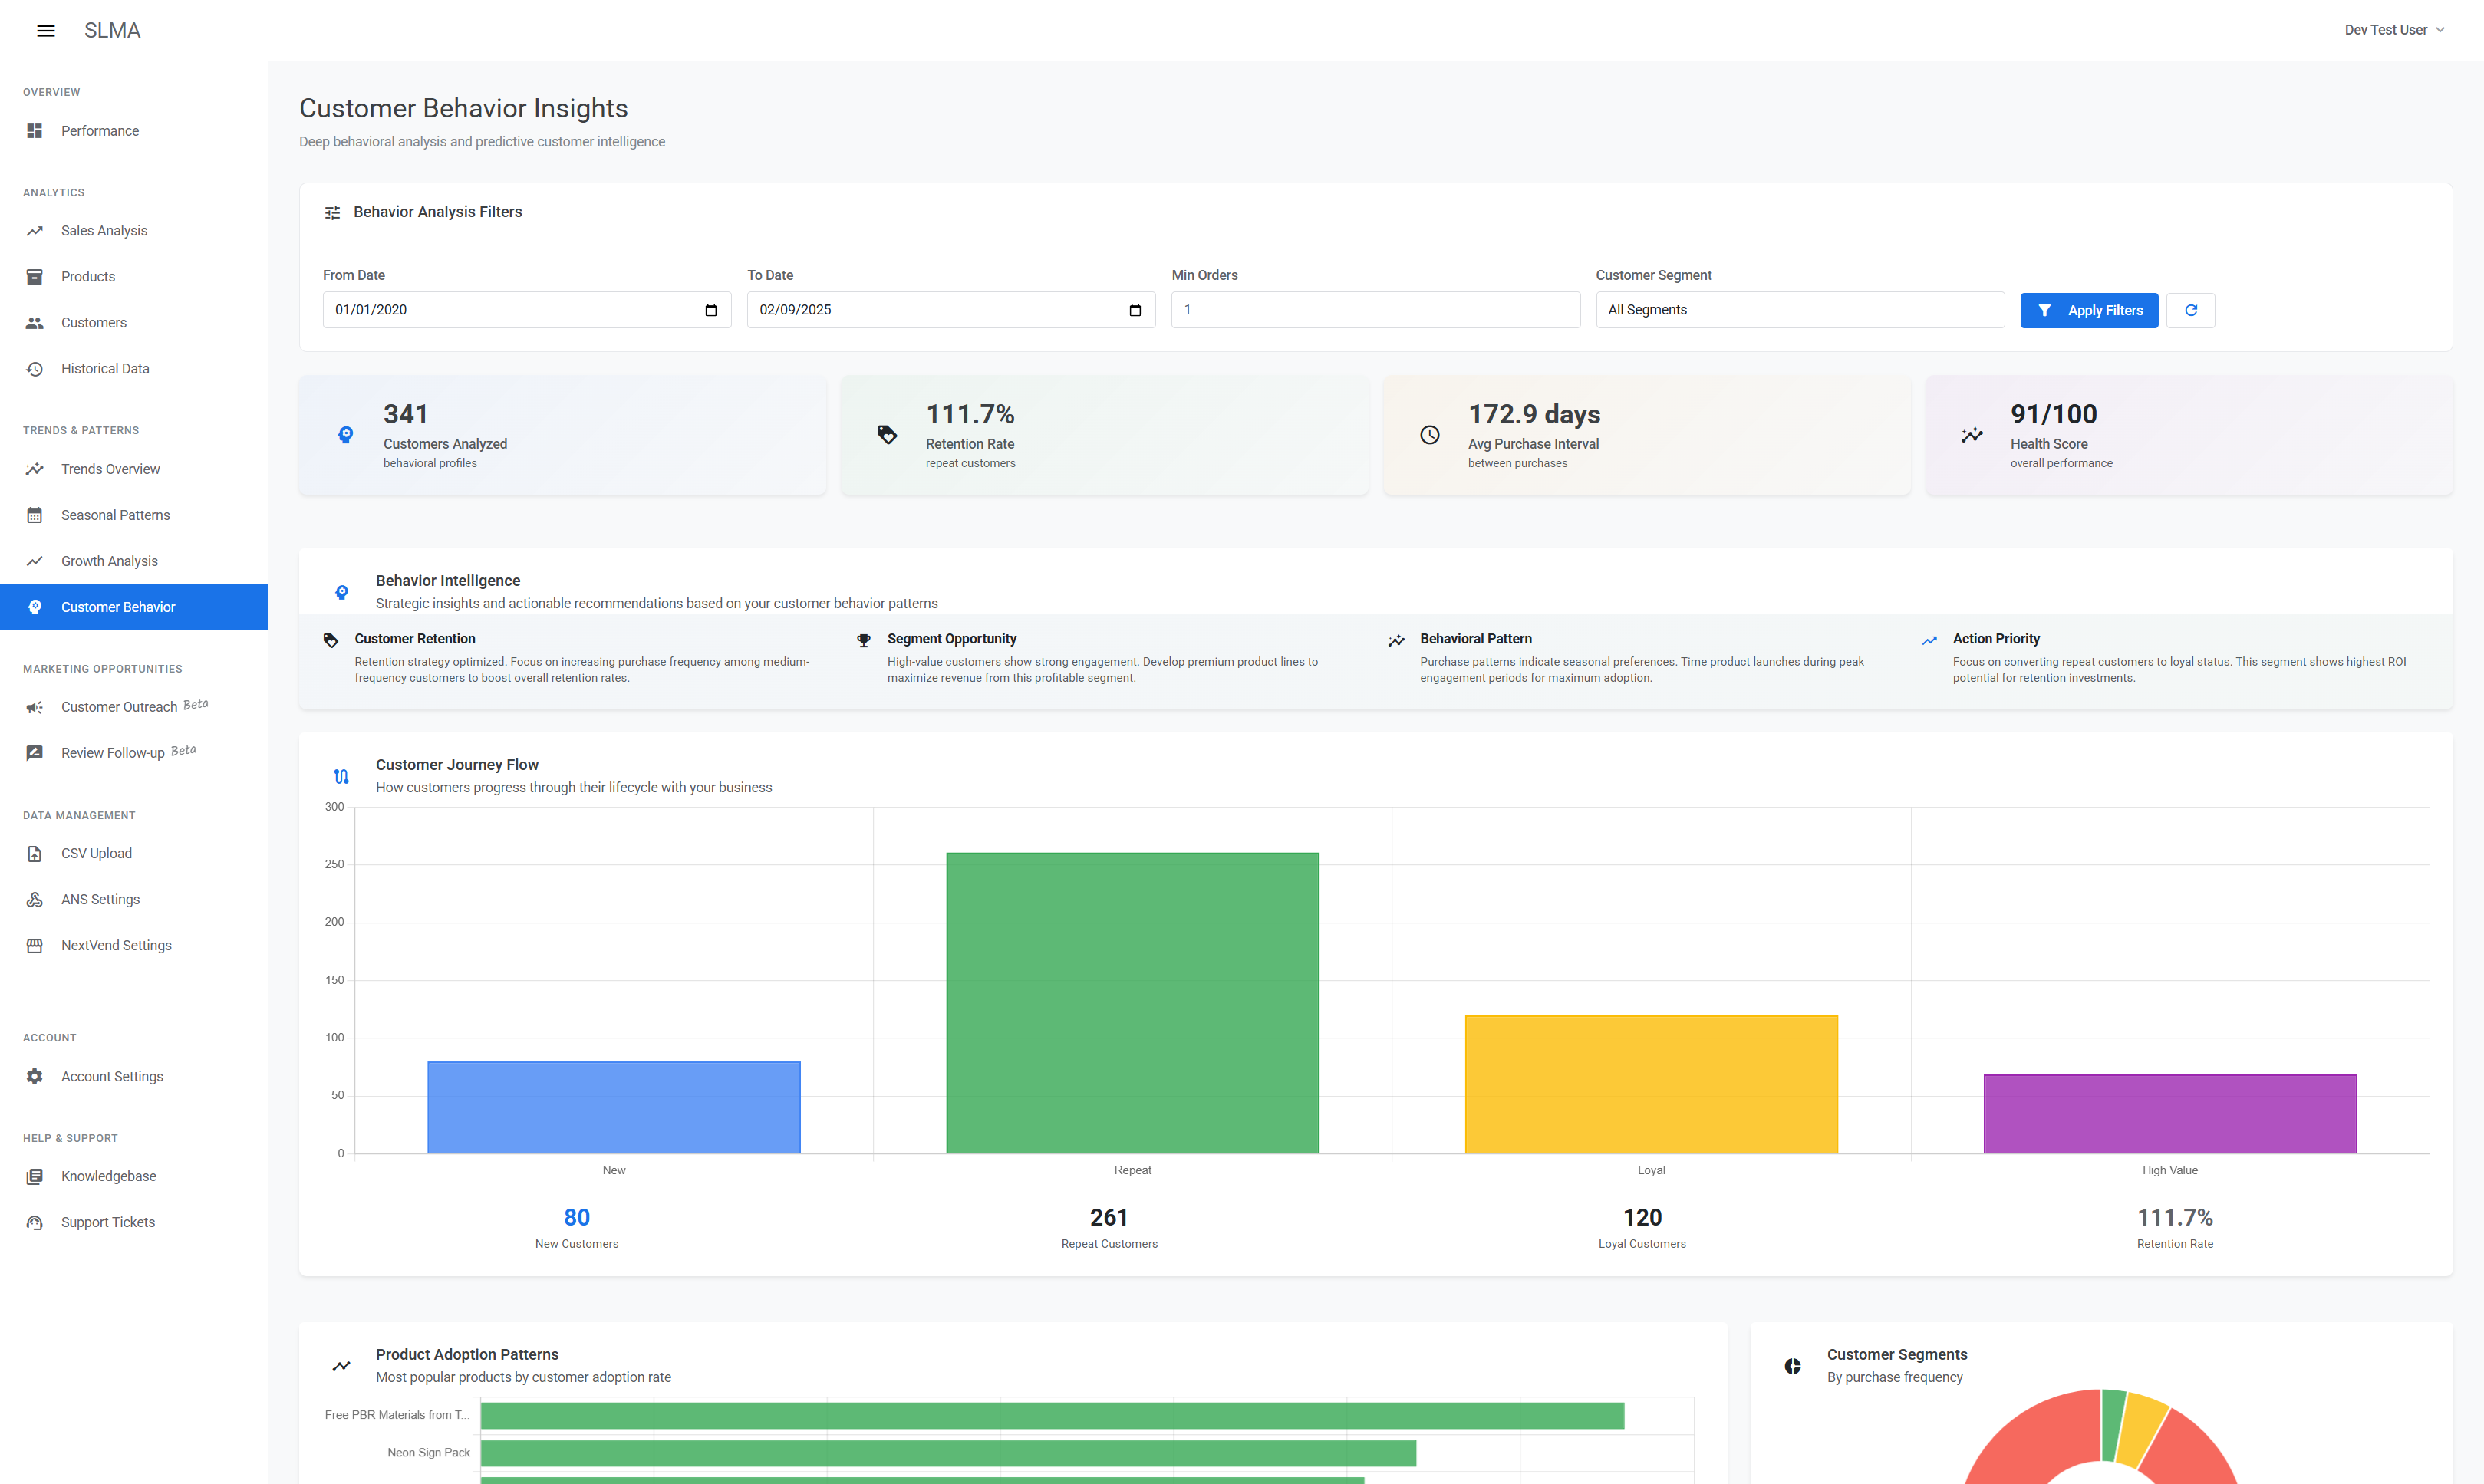Click the Performance dashboard icon
Screen dimensions: 2484x1484
pos(34,131)
